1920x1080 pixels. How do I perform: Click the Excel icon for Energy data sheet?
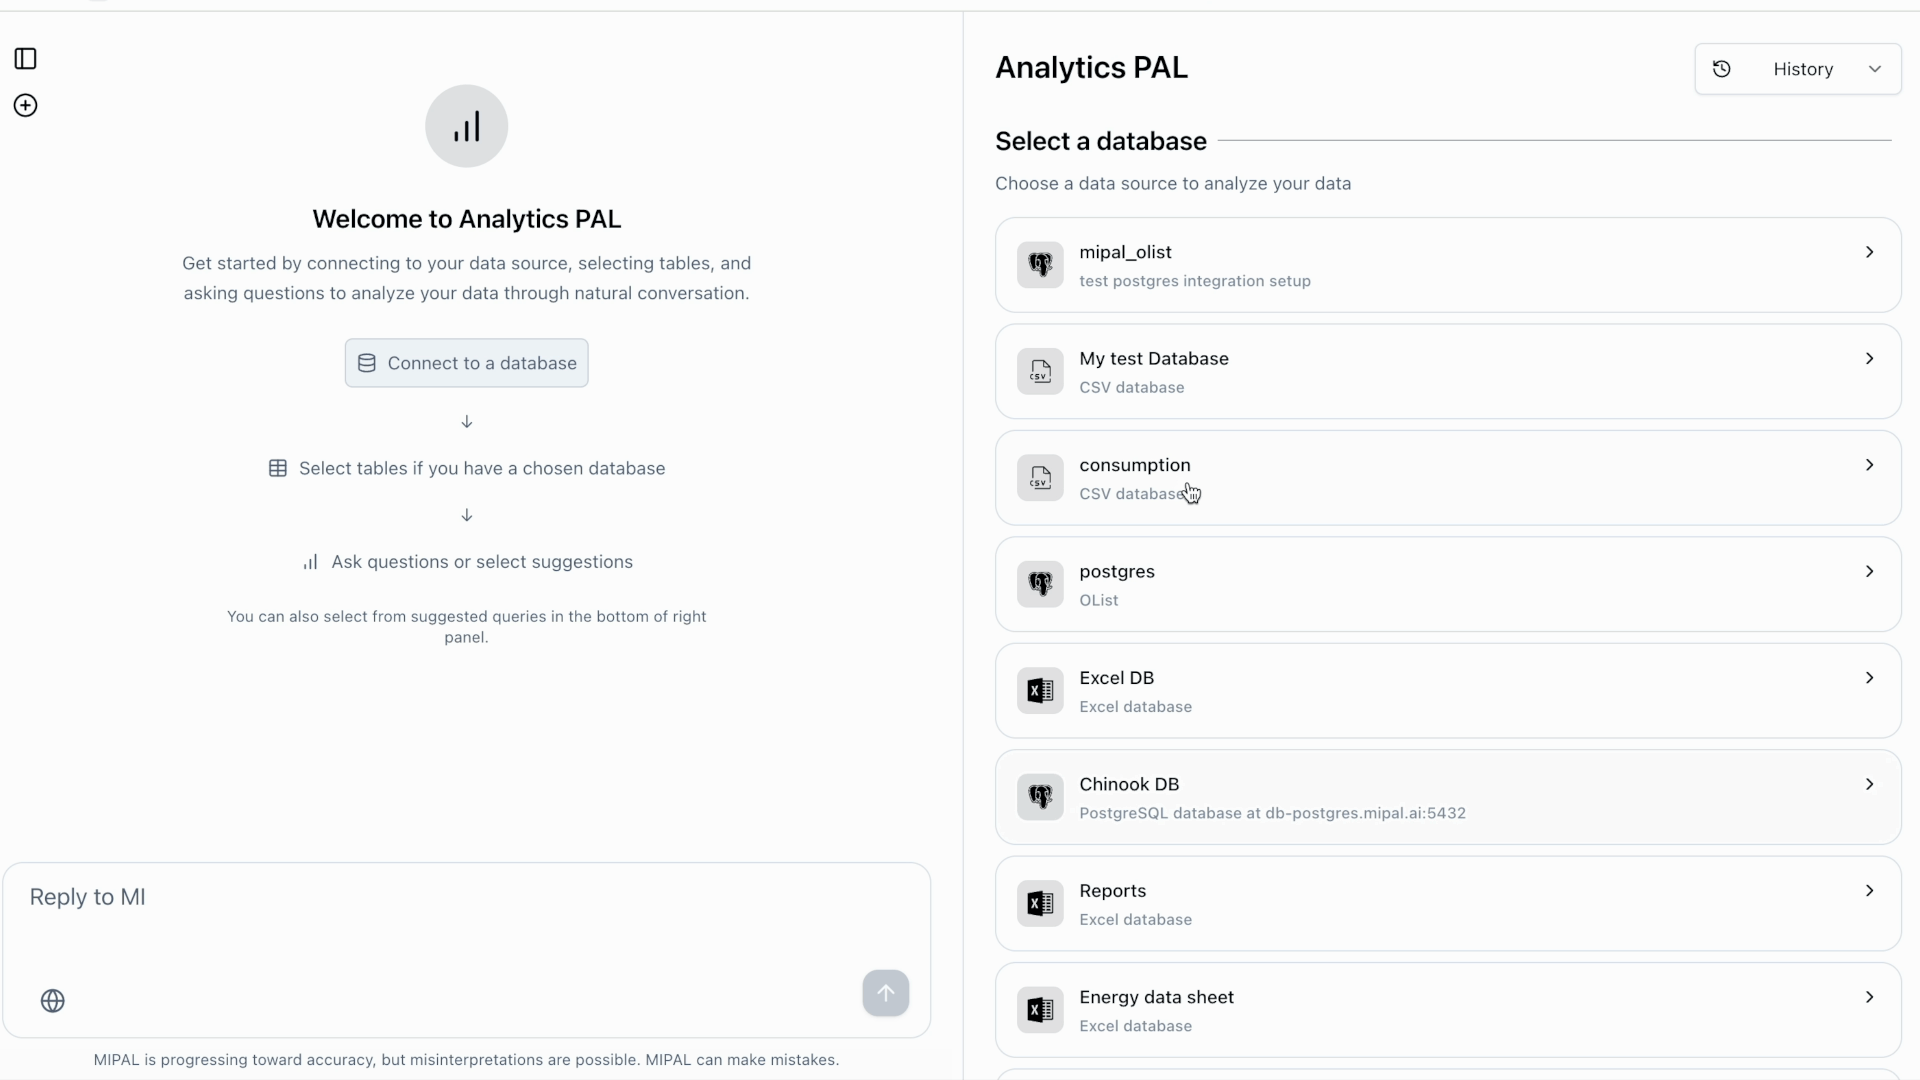click(1039, 1010)
